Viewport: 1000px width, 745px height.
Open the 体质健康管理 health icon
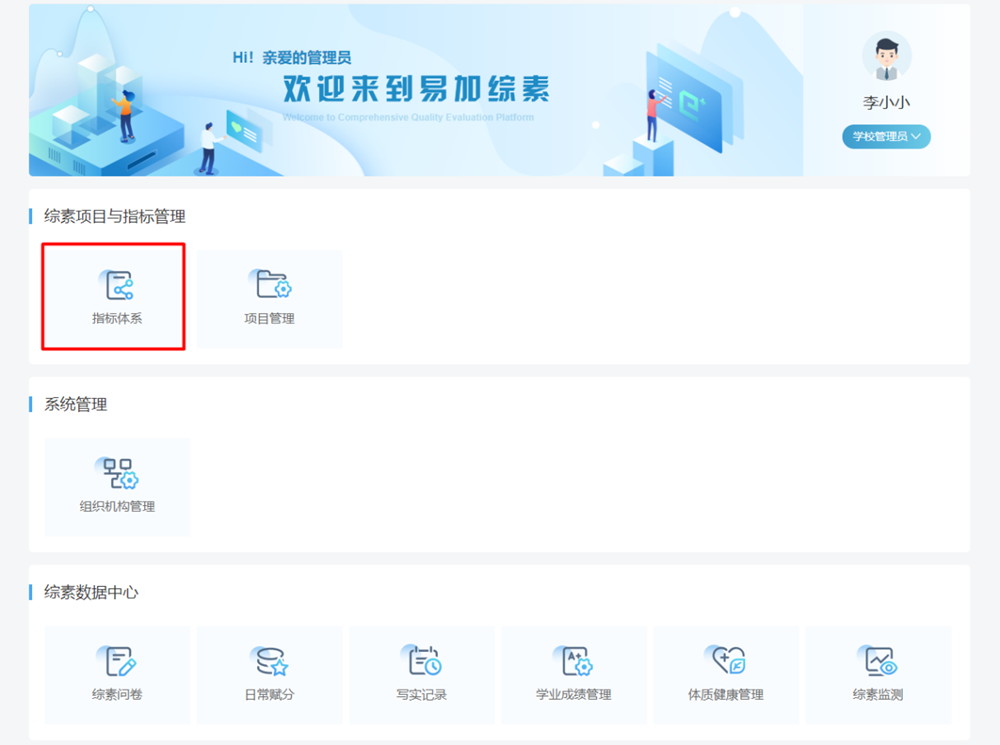tap(726, 660)
